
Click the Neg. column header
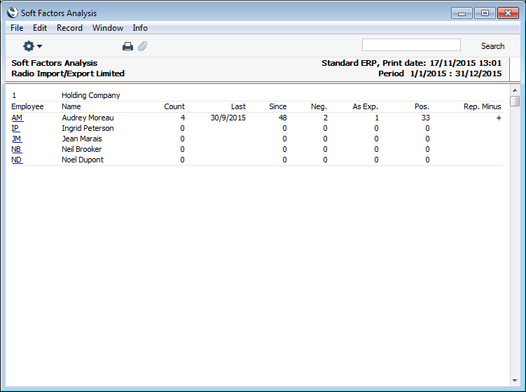point(319,107)
